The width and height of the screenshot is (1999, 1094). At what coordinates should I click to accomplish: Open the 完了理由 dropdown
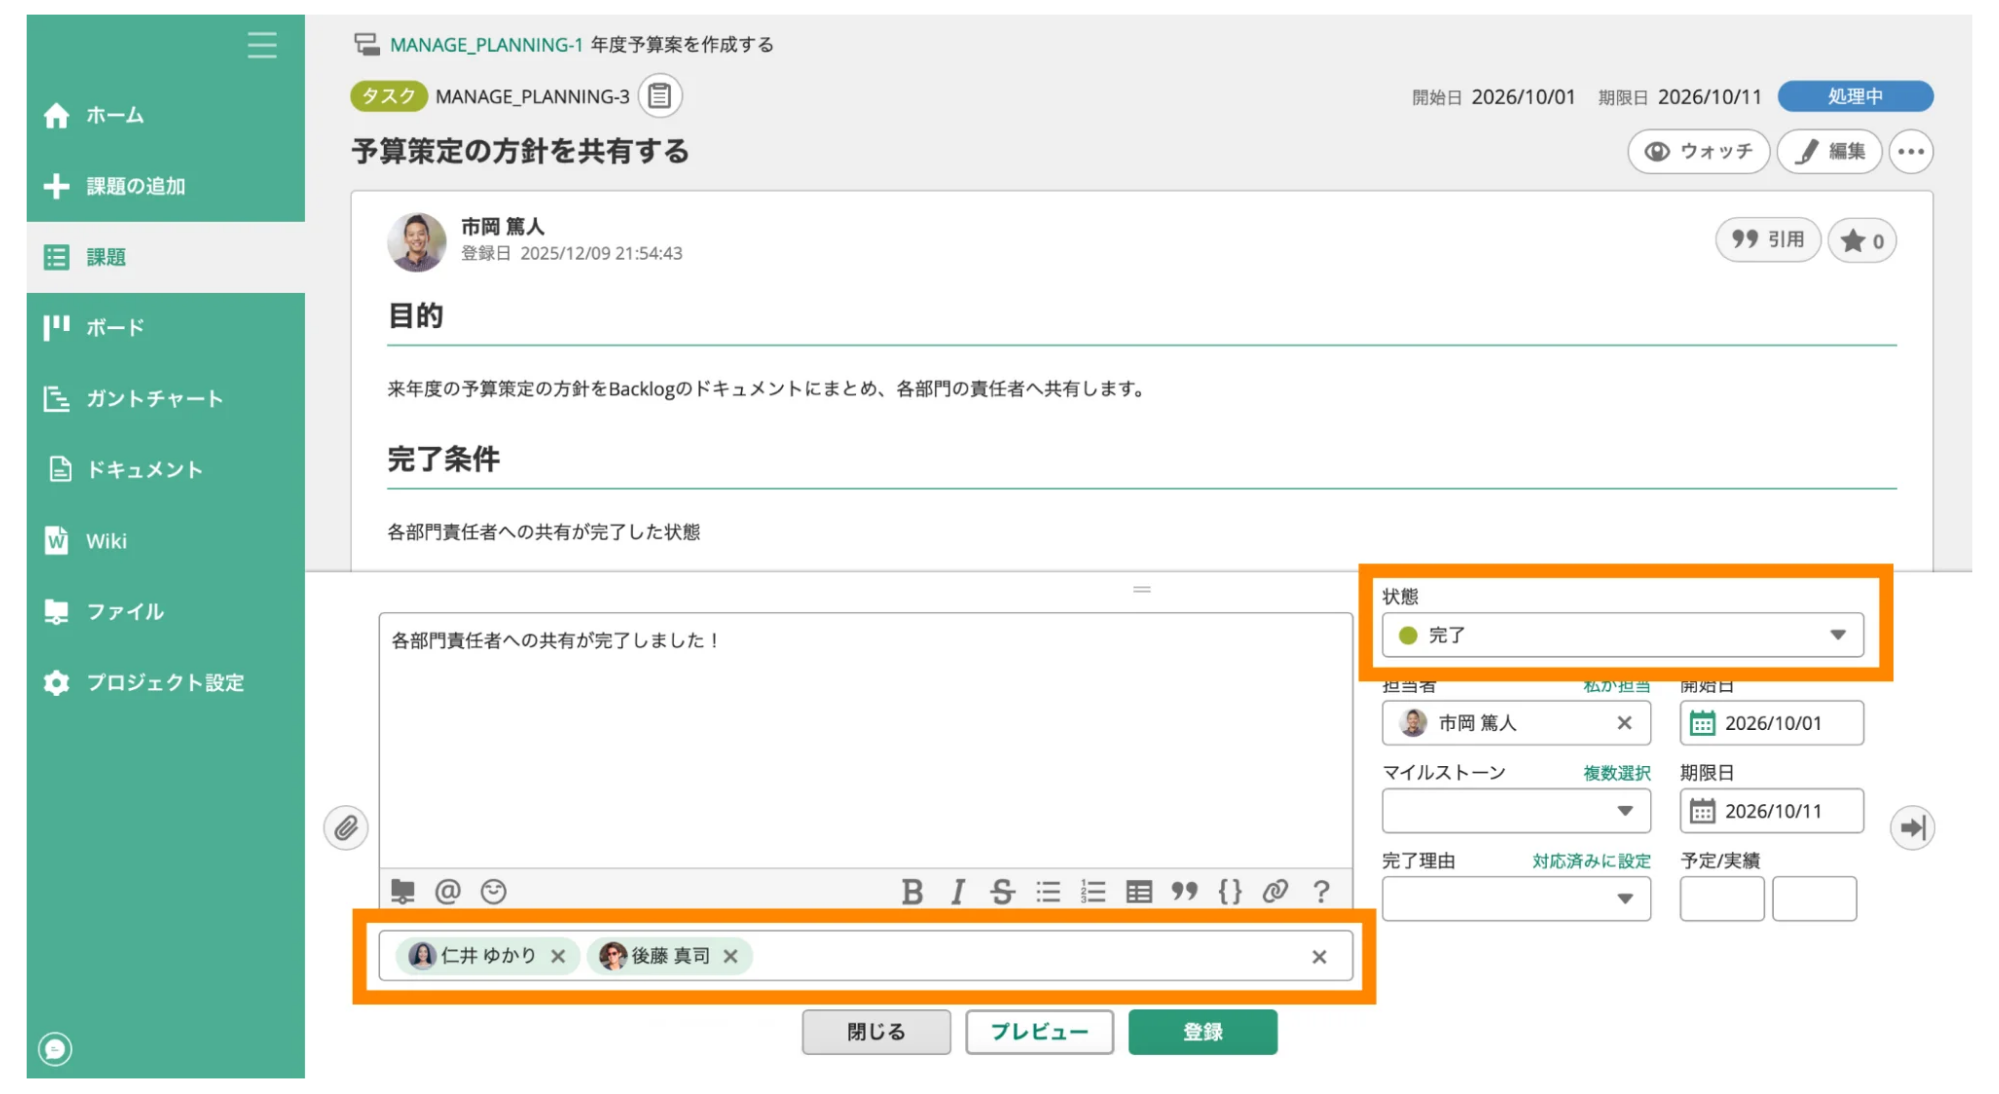(x=1516, y=899)
